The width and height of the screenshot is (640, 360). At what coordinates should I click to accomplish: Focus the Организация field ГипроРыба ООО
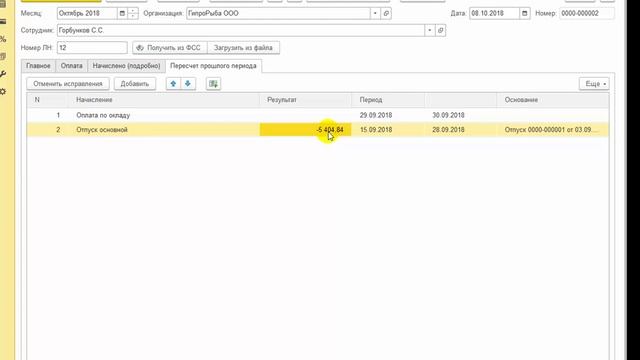coord(278,13)
